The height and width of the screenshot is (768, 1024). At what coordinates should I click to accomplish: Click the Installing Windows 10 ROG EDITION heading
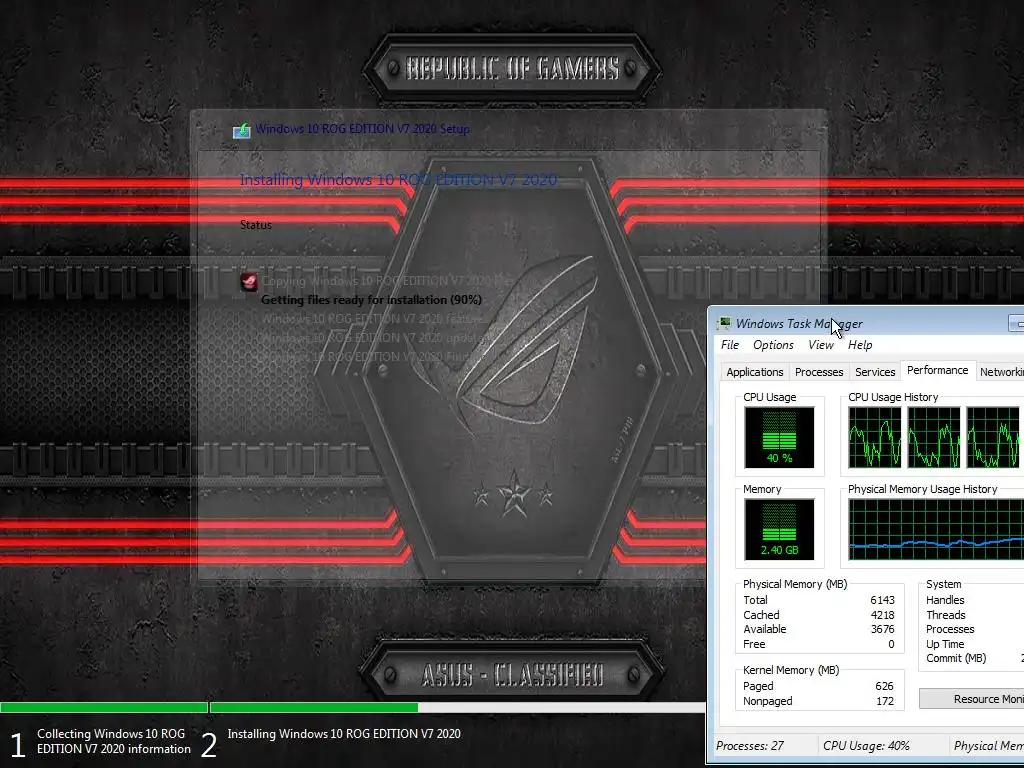[x=398, y=180]
